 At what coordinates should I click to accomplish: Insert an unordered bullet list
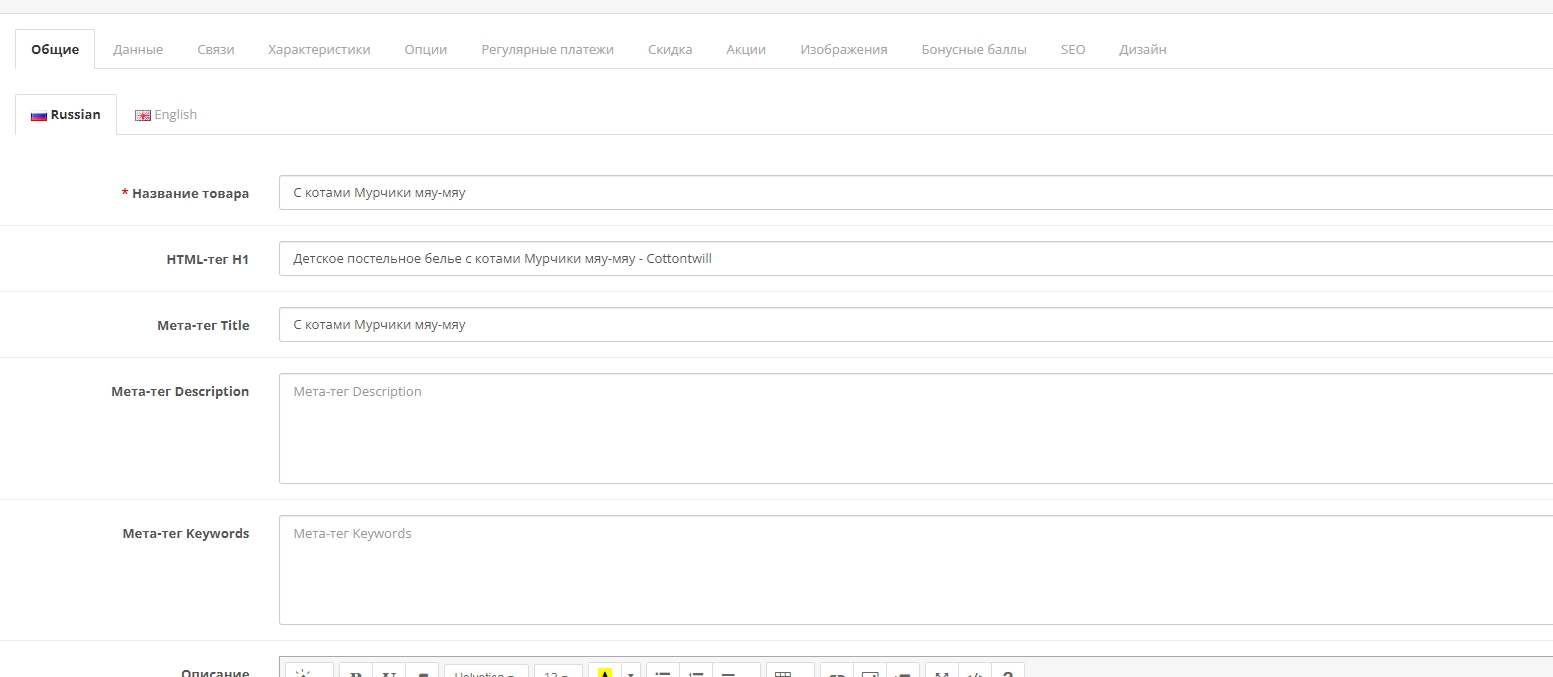(663, 673)
